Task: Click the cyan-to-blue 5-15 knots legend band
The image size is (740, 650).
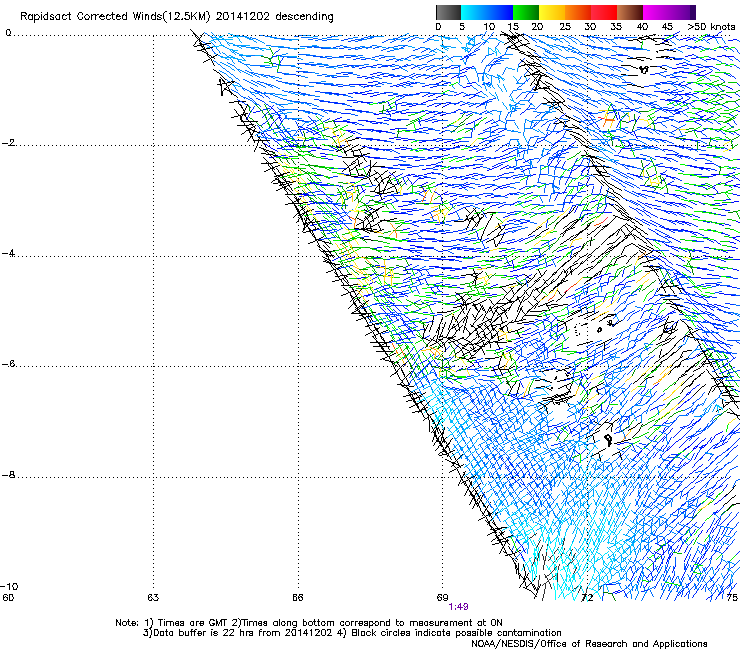Action: [x=487, y=12]
